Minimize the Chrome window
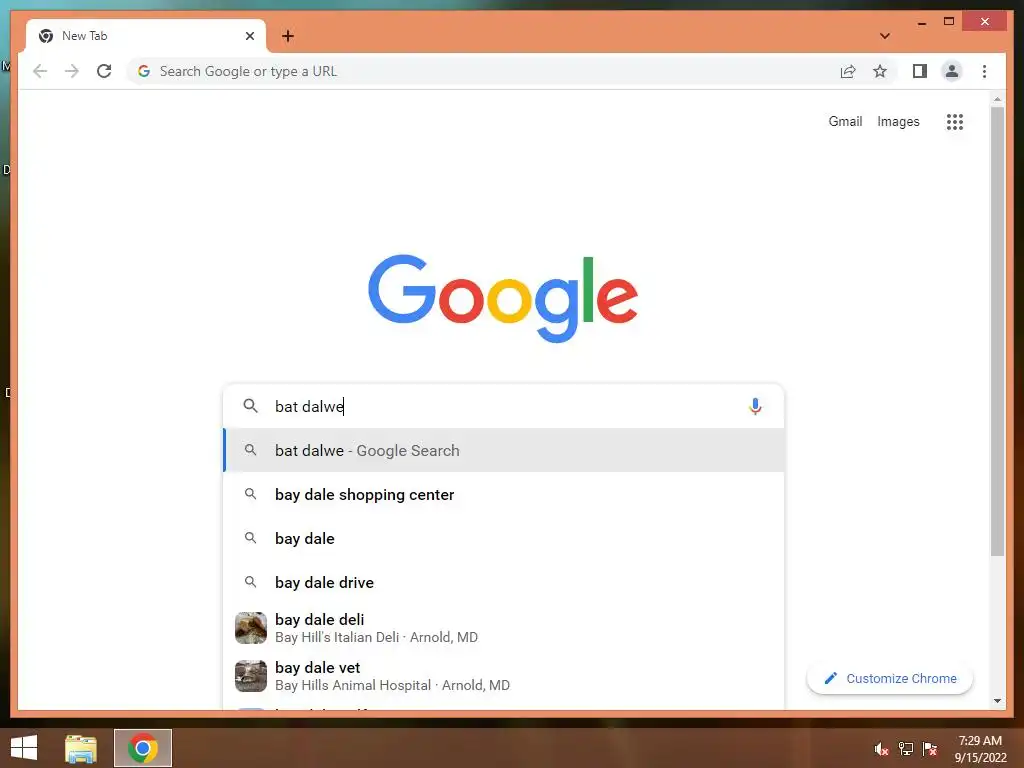This screenshot has width=1024, height=768. (921, 22)
